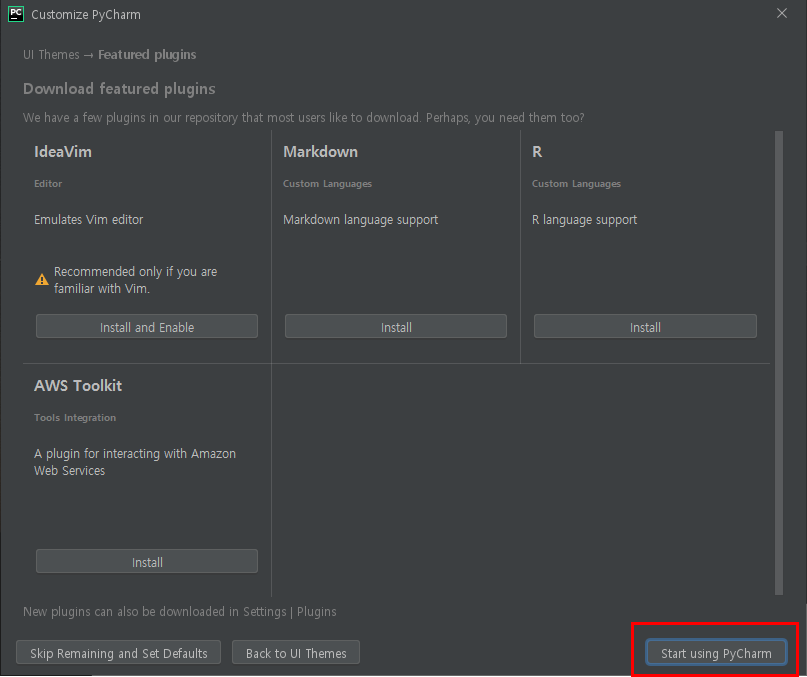Screen dimensions: 807x677
Task: Click 'Custom Languages' label under R
Action: tap(576, 184)
